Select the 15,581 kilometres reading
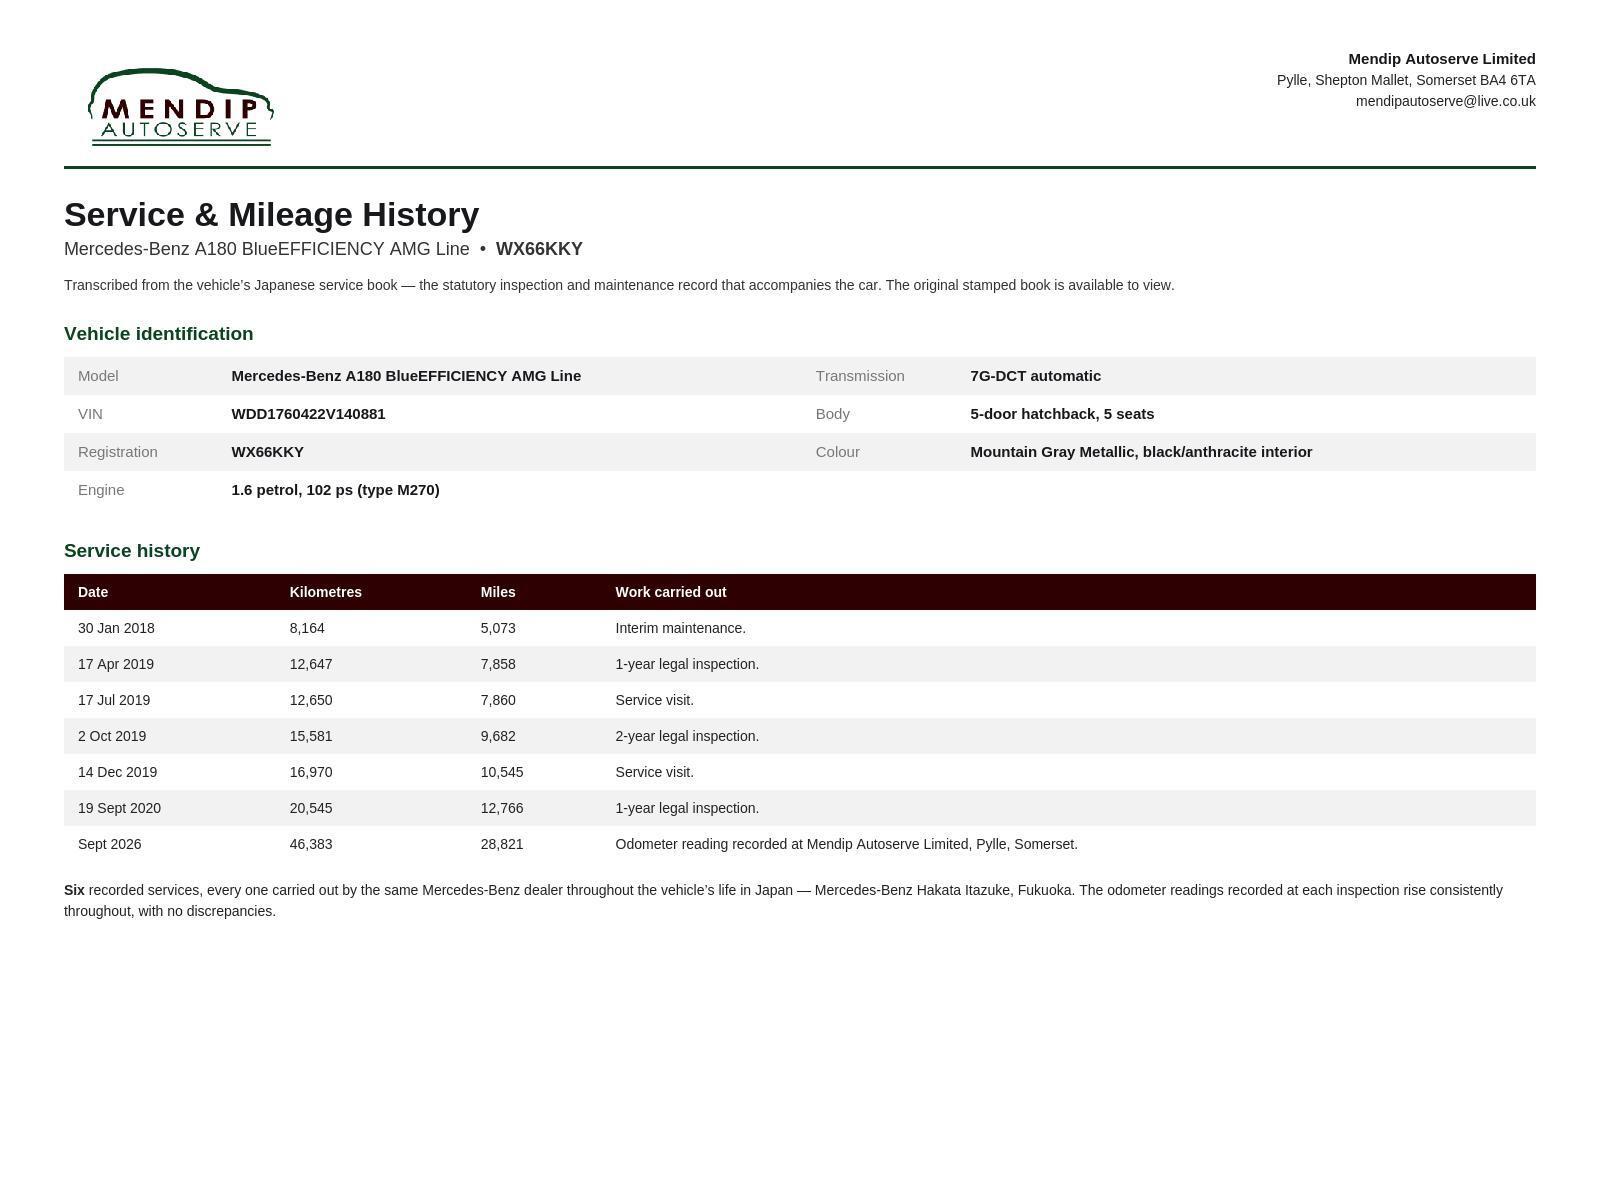 (311, 736)
